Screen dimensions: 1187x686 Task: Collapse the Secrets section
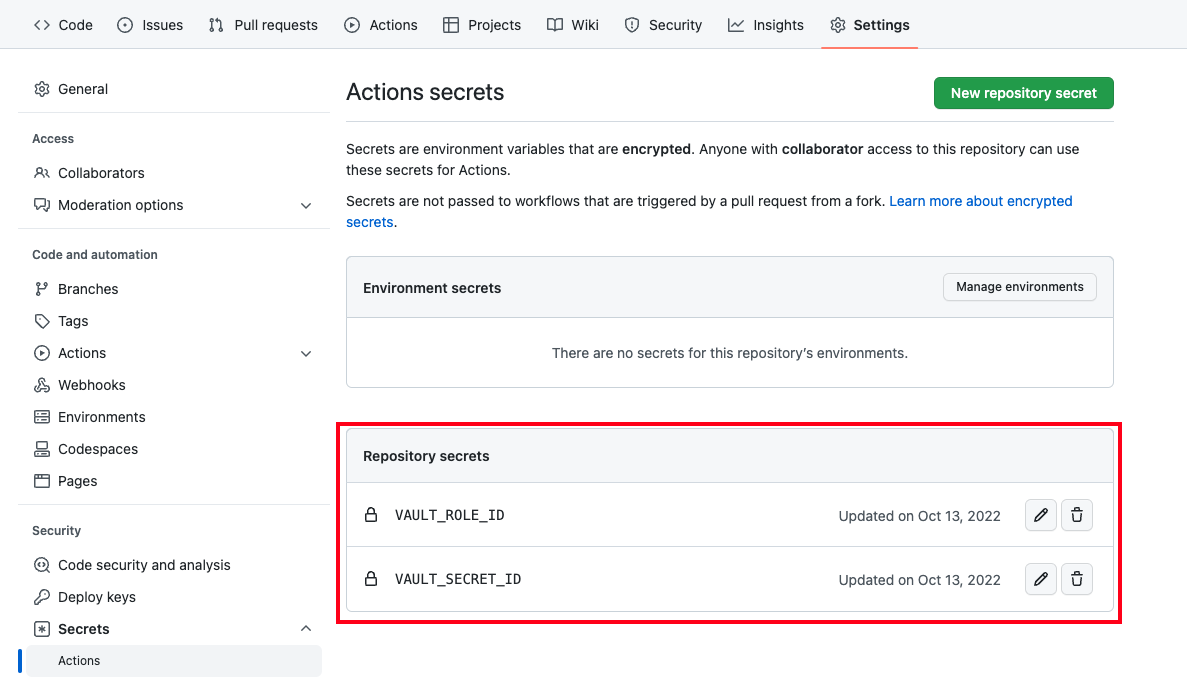point(306,628)
